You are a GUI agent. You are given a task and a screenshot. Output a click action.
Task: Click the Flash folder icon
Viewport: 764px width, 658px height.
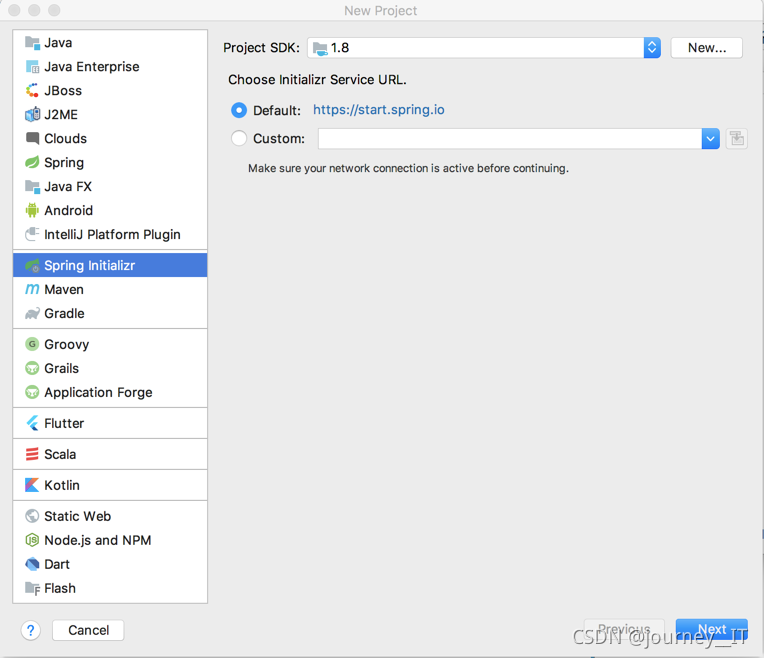tap(32, 588)
